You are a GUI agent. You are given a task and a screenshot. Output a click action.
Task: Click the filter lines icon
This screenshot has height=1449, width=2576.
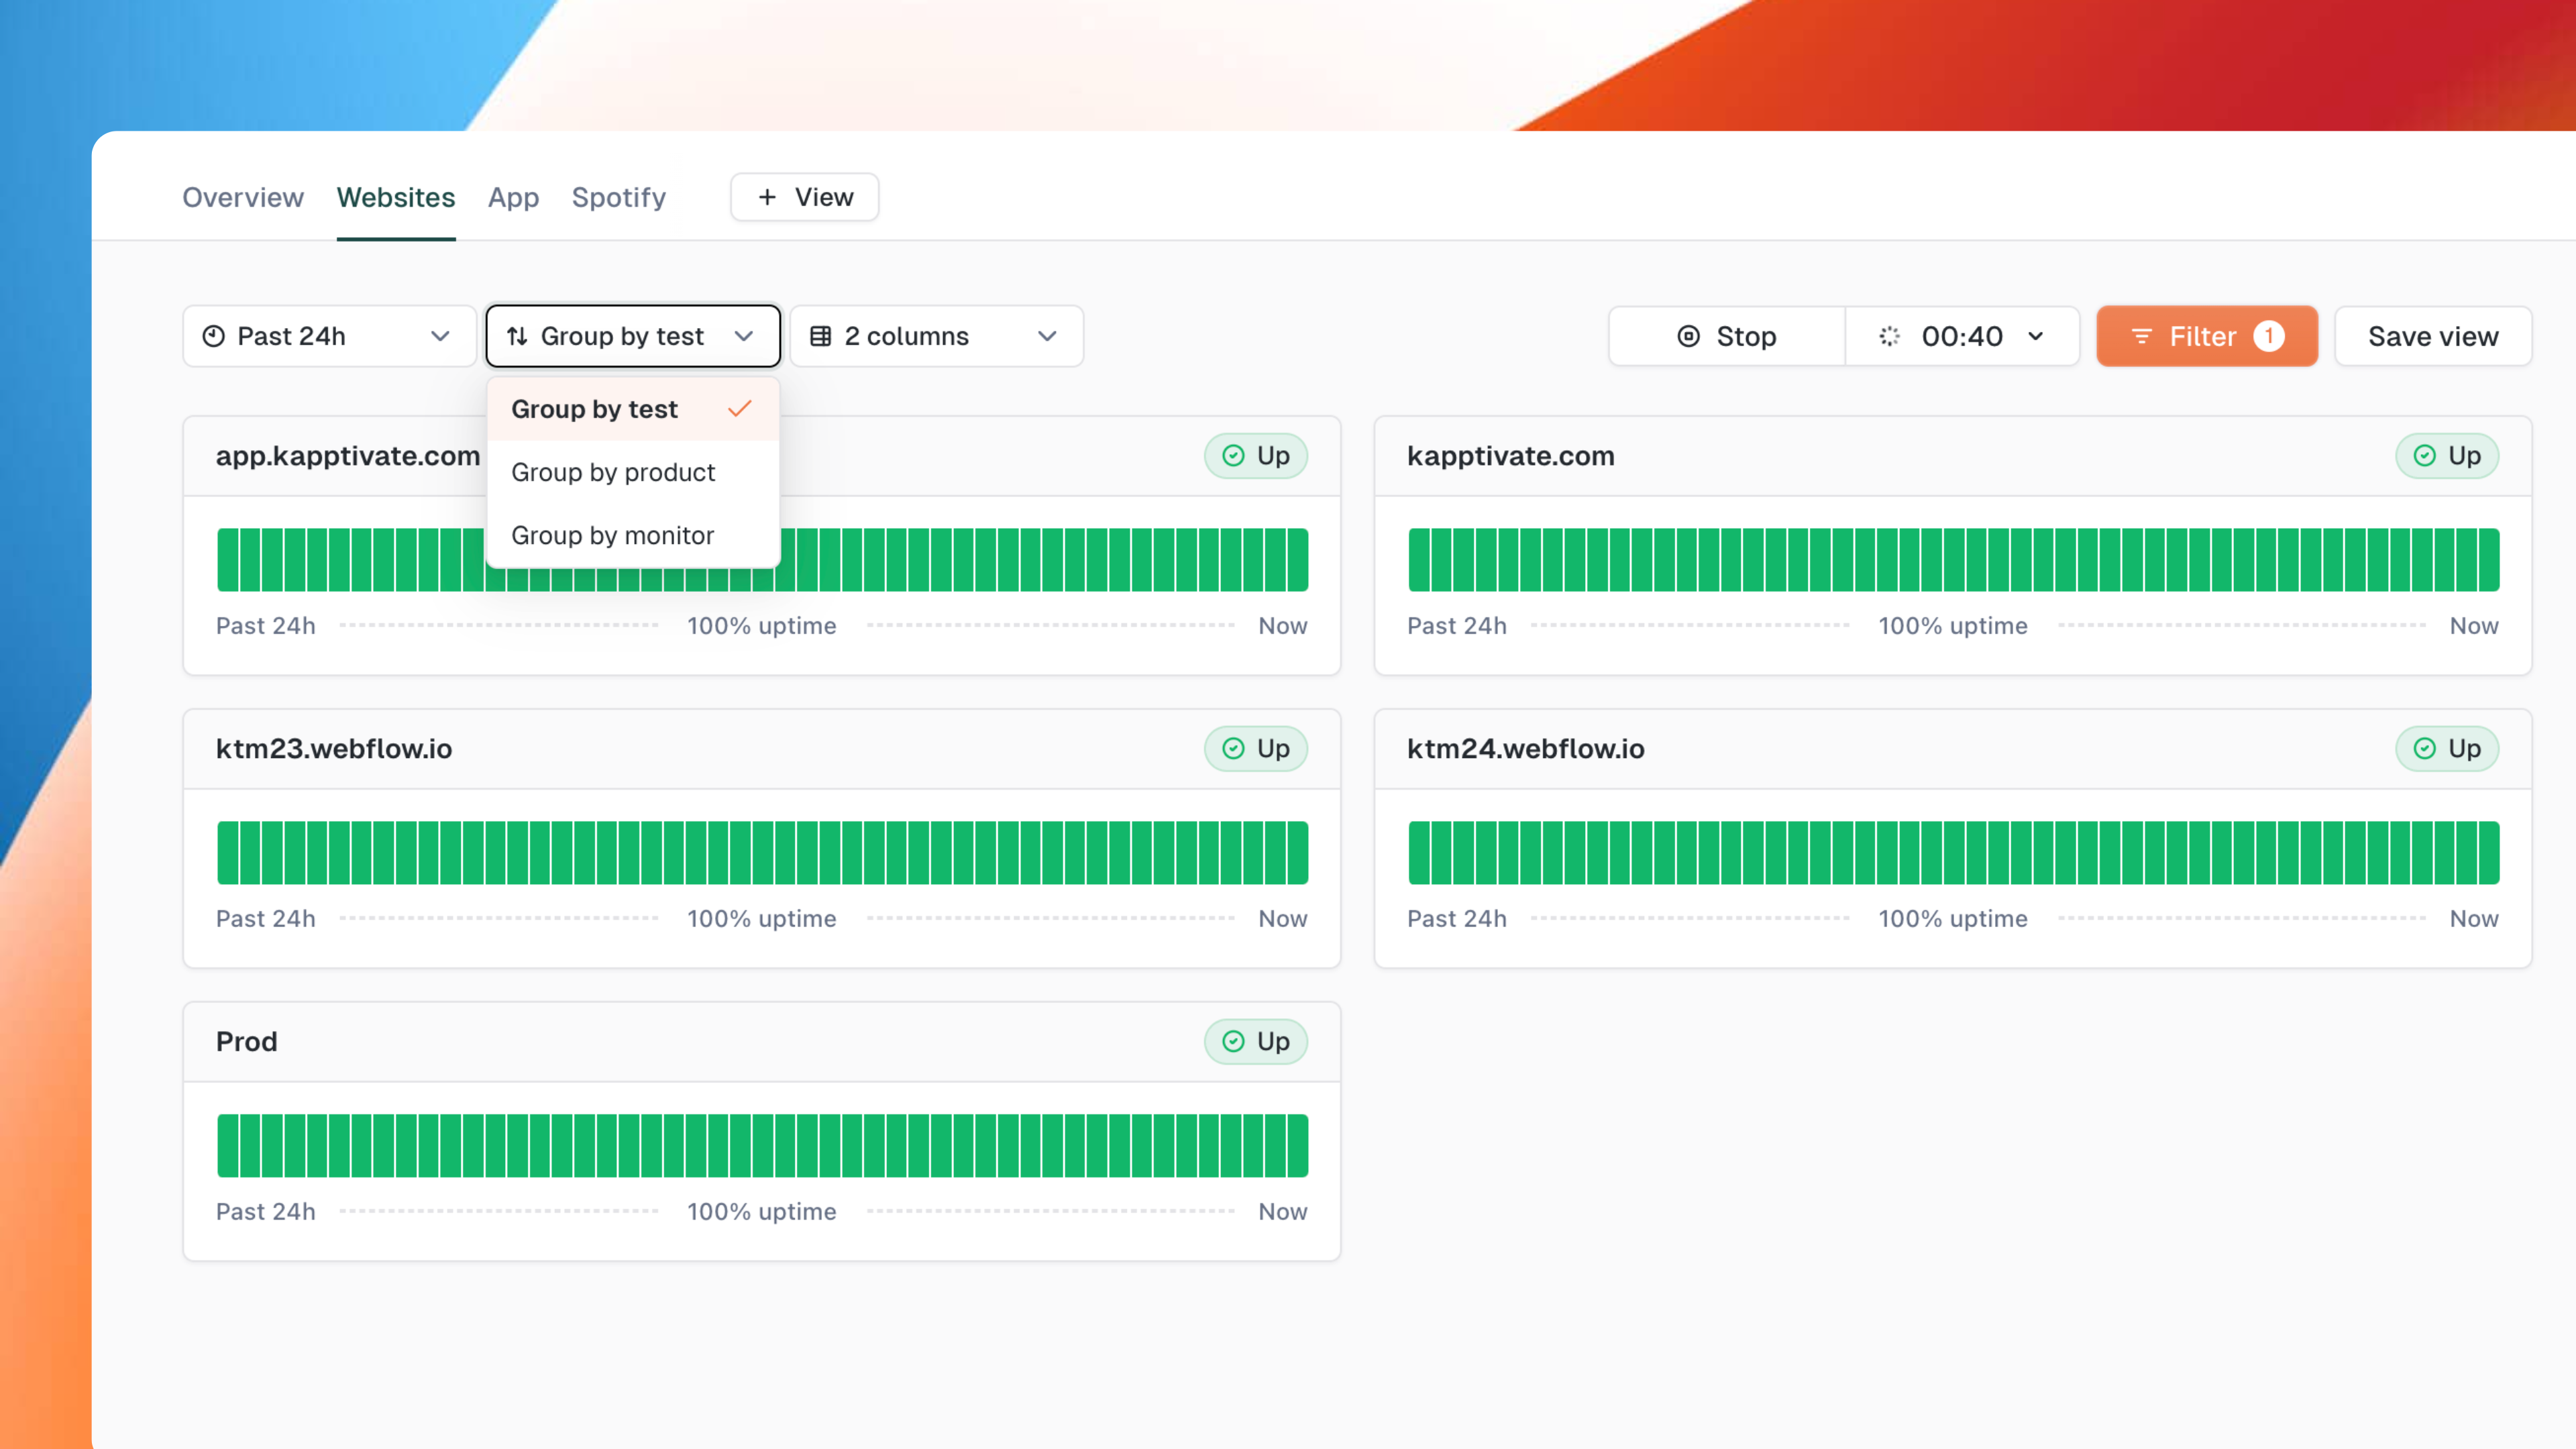coord(2141,336)
